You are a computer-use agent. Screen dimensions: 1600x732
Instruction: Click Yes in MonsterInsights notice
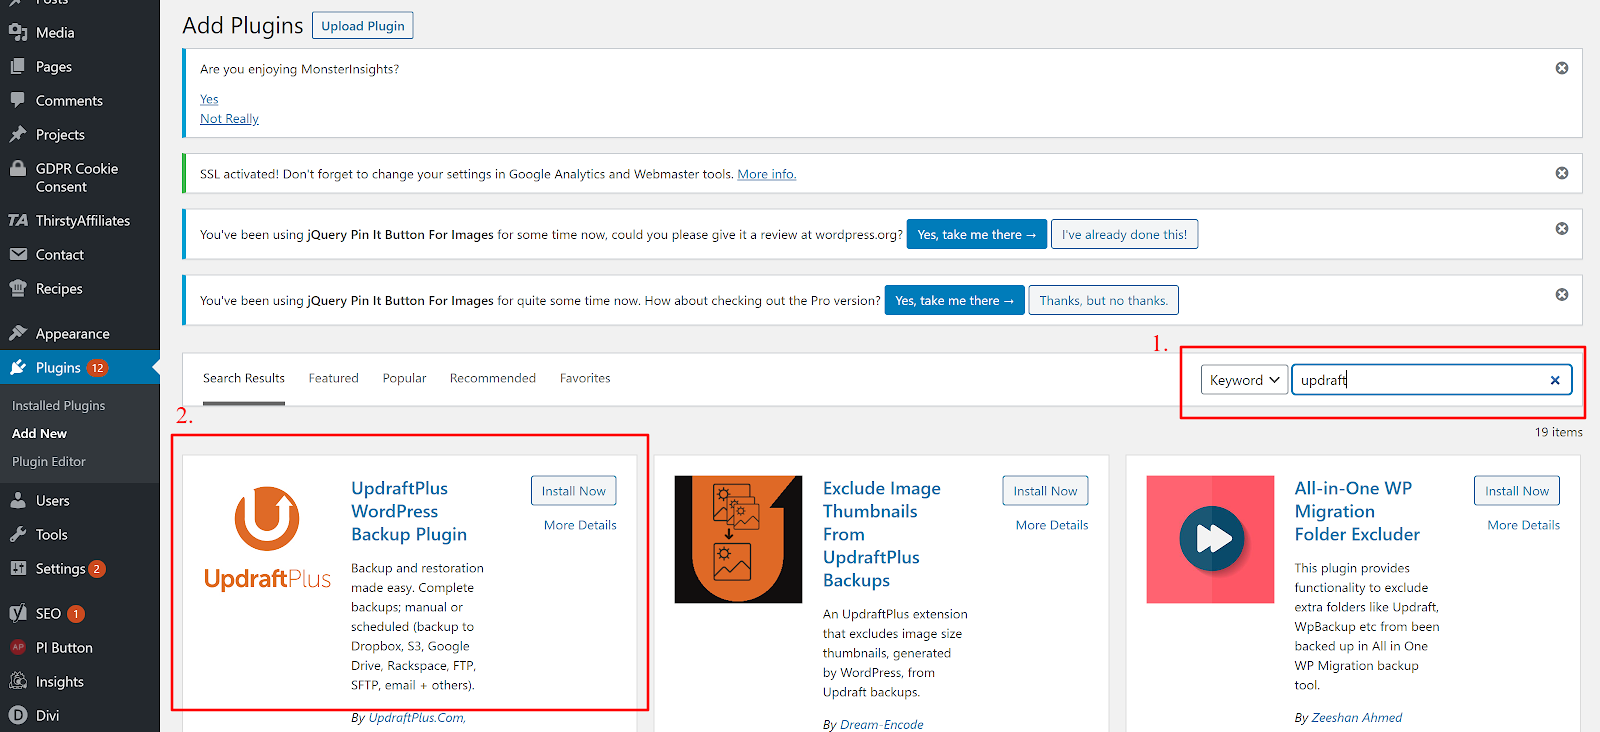(209, 99)
